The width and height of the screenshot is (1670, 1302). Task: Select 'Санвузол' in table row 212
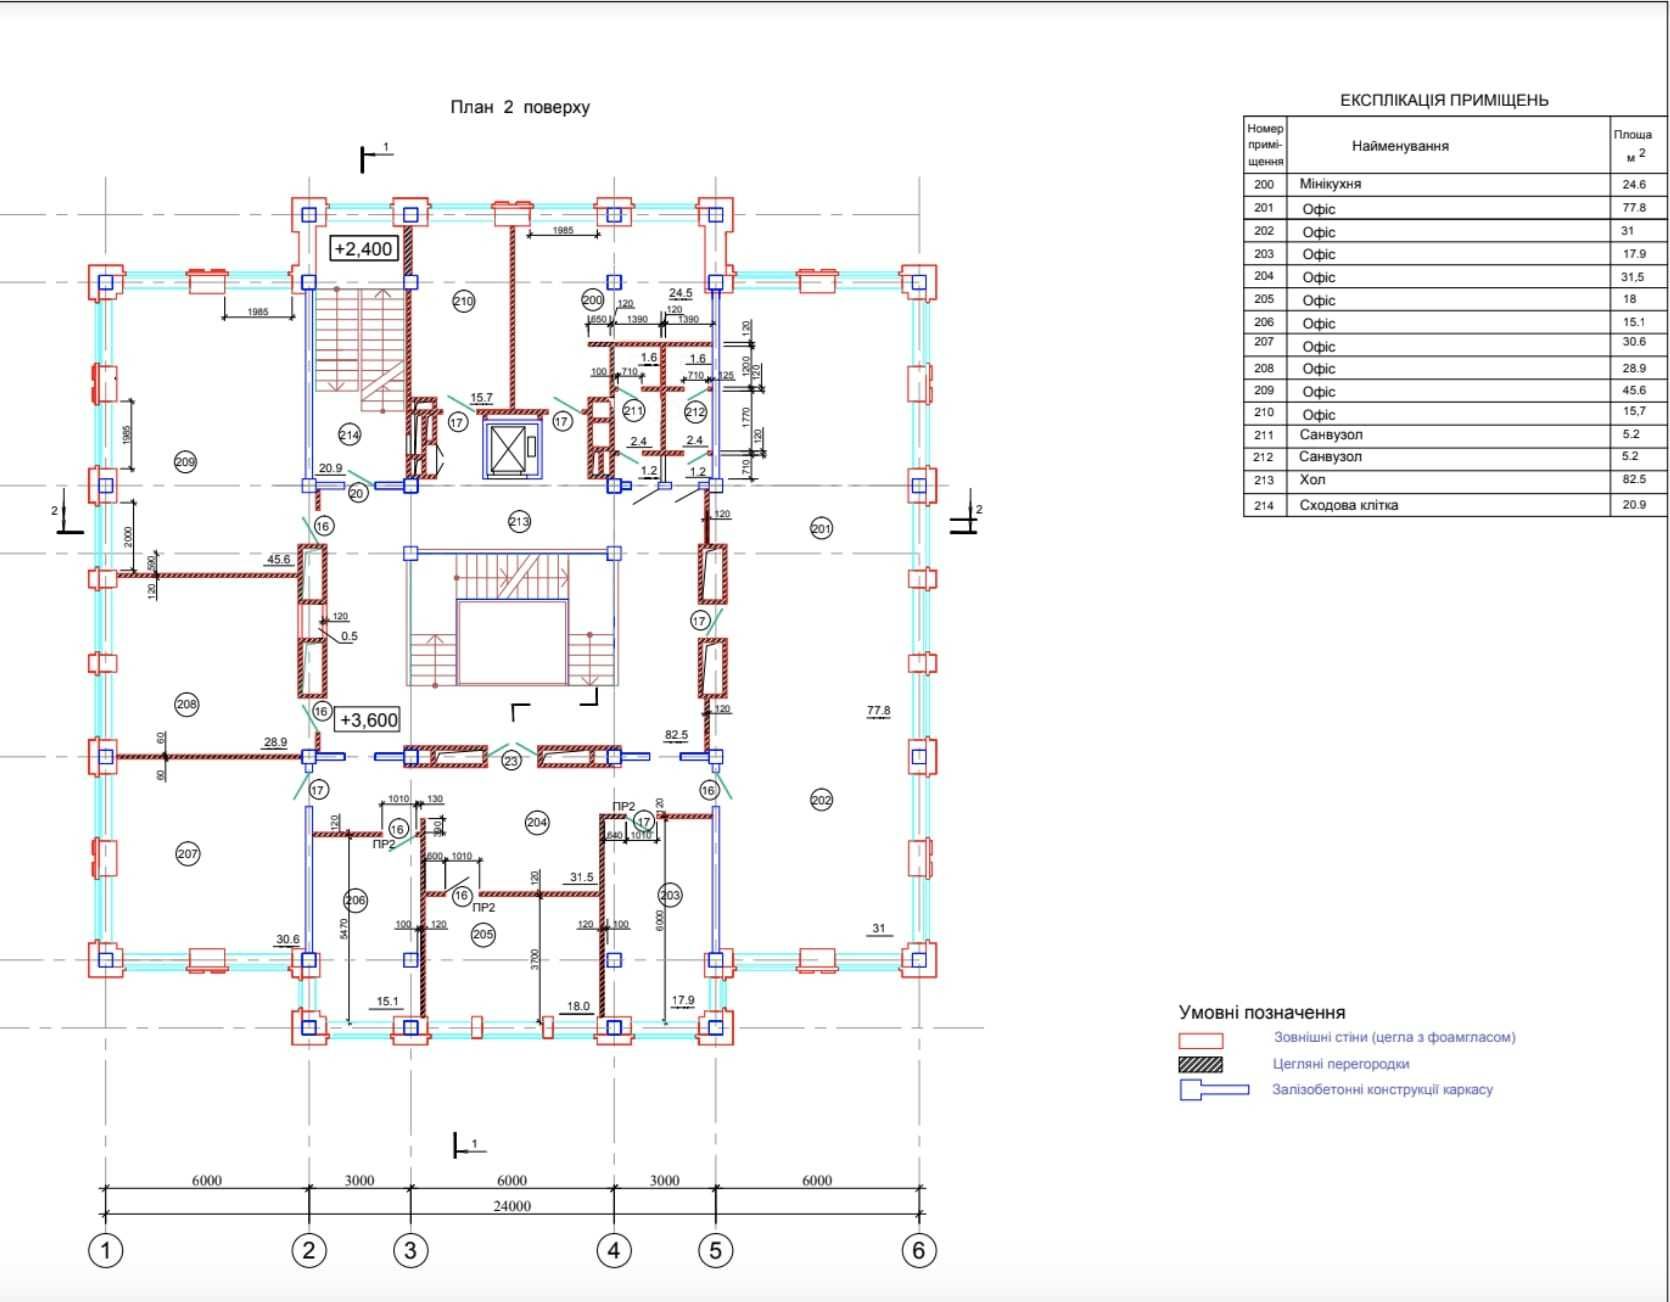1331,457
